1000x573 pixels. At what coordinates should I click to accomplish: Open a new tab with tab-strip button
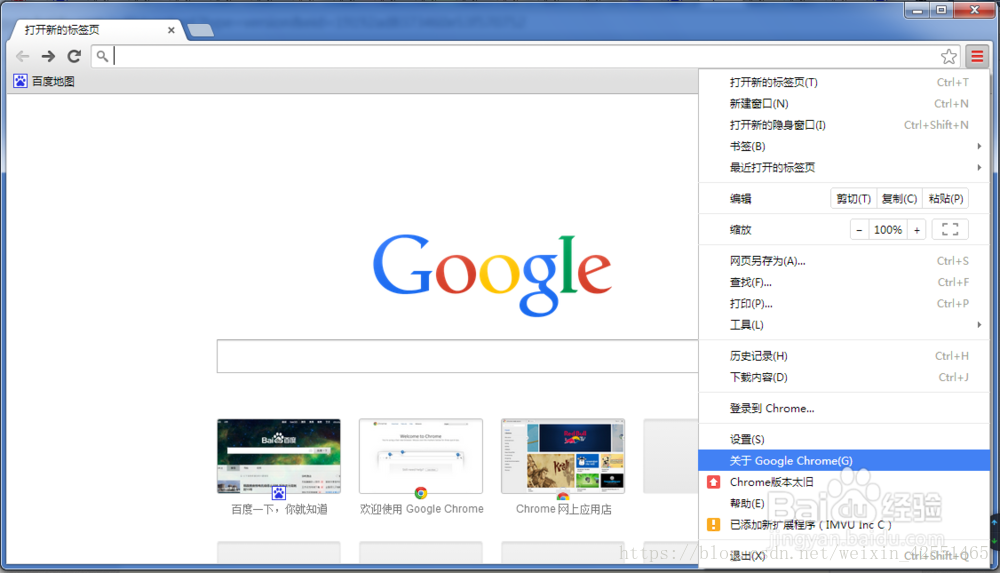point(201,30)
